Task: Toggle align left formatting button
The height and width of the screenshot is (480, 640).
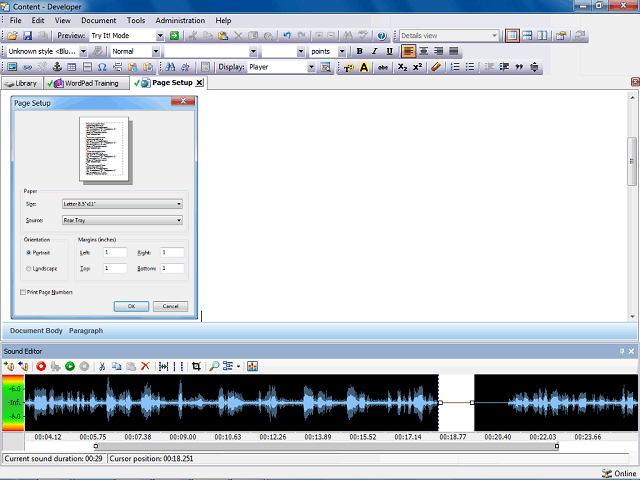Action: point(408,51)
